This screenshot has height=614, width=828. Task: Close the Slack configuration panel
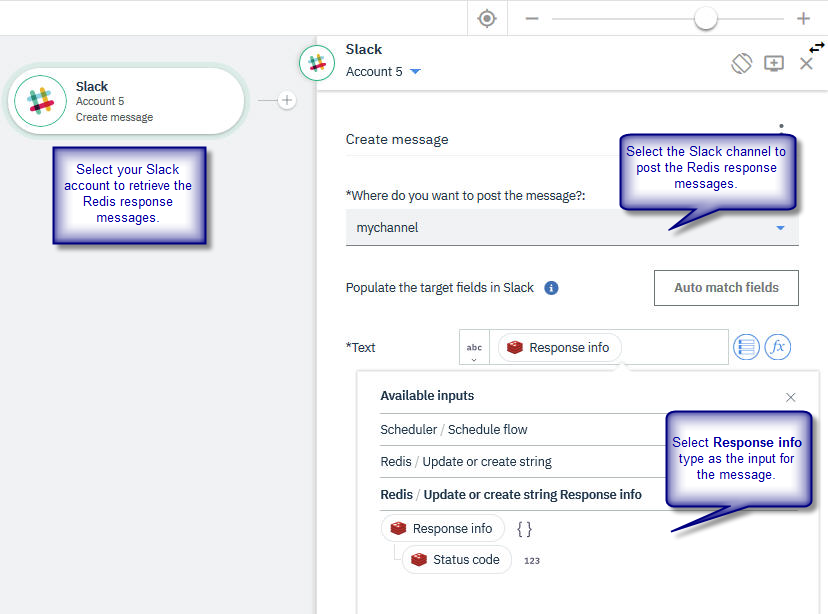pos(806,64)
